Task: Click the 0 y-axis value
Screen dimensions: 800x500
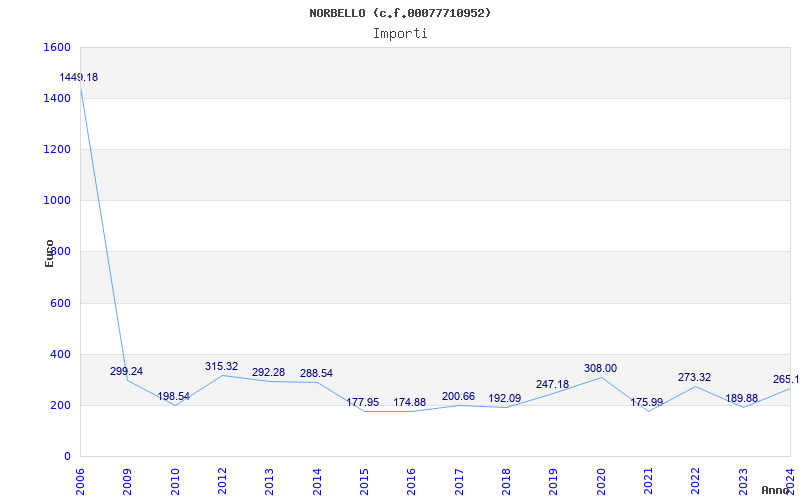Action: point(67,457)
